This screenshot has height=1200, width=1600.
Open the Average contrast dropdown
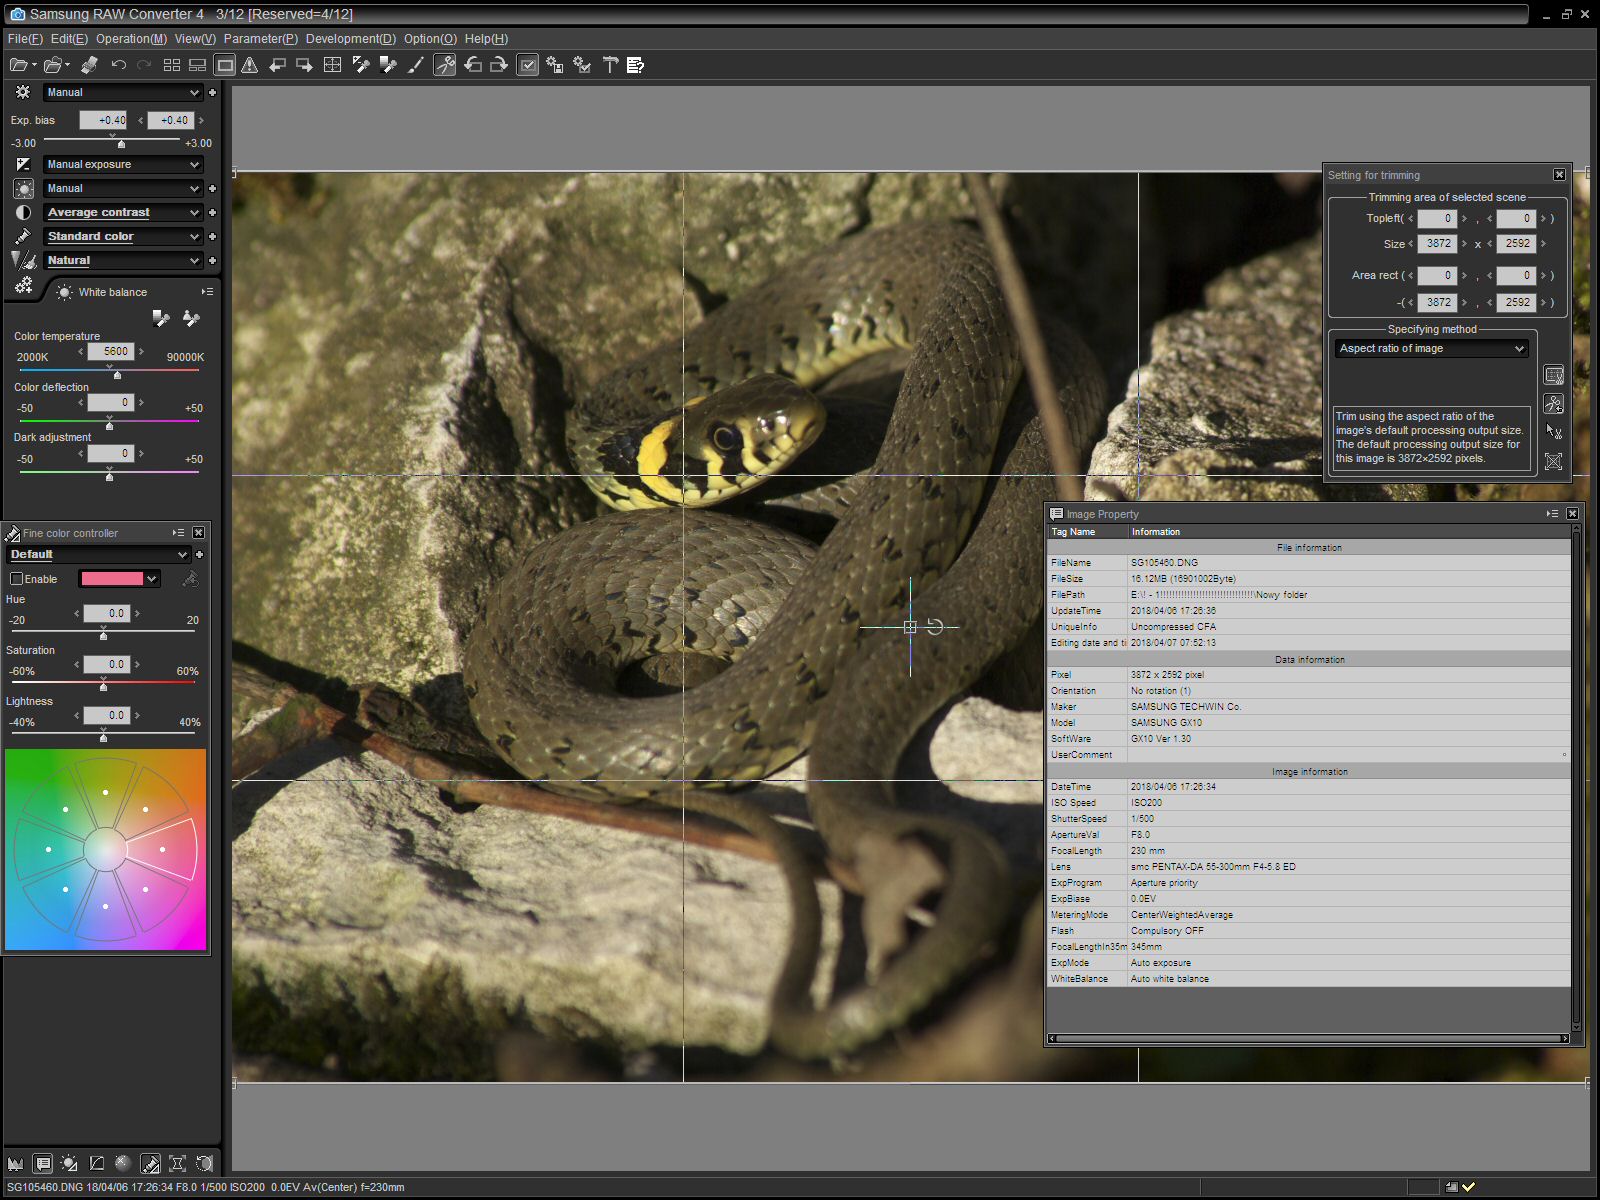point(123,212)
